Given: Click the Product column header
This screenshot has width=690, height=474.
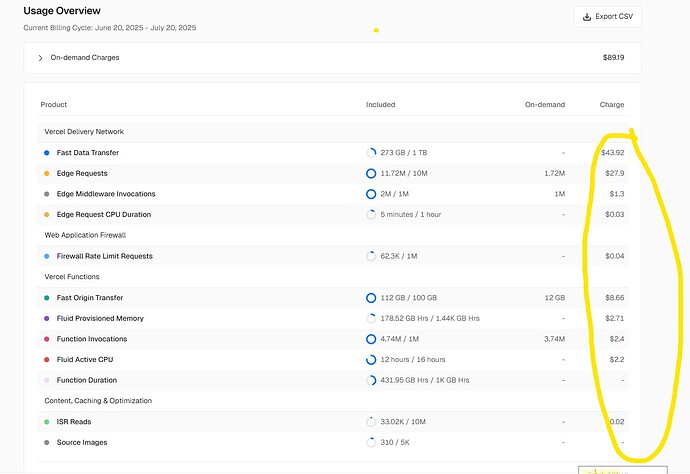Looking at the screenshot, I should (x=54, y=105).
